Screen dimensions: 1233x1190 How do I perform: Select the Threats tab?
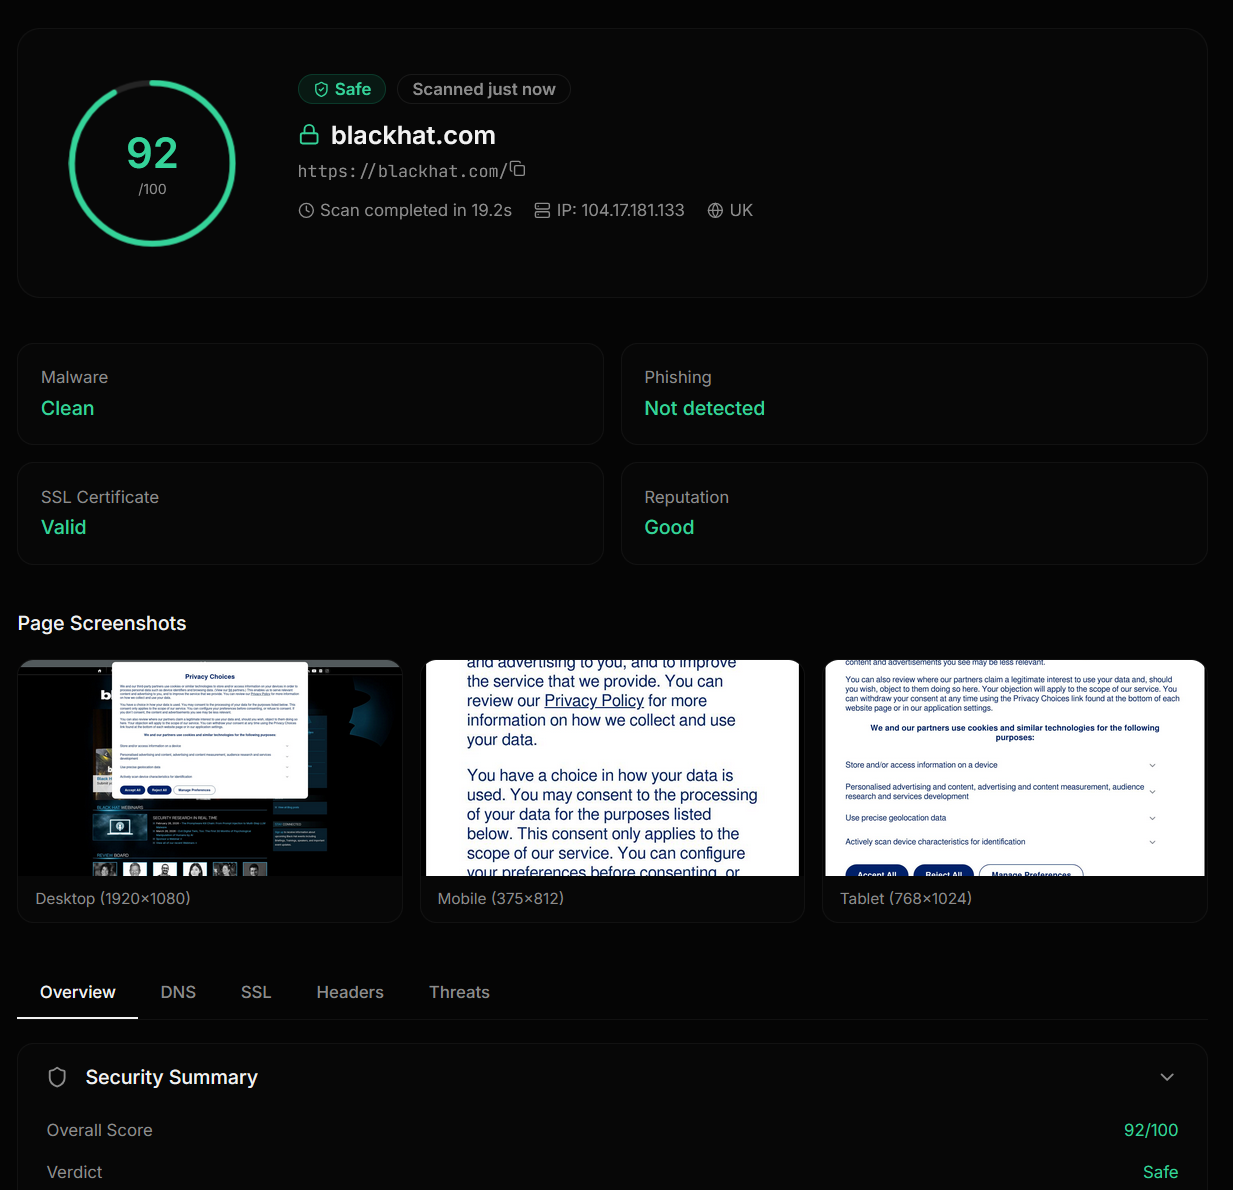tap(459, 992)
